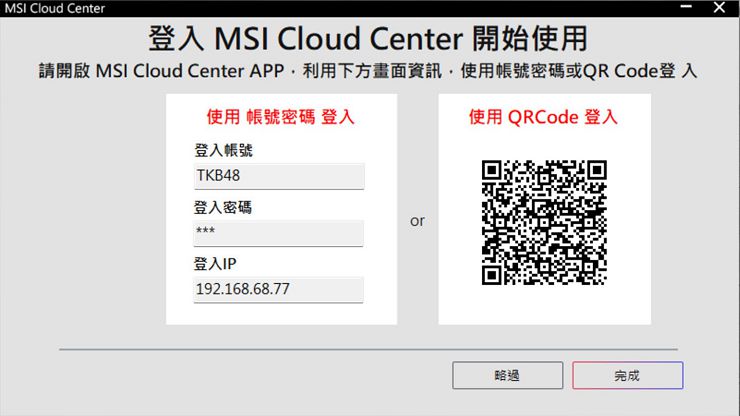The image size is (740, 416).
Task: Click the 登入IP field showing 192.168.68.77
Action: pos(278,289)
